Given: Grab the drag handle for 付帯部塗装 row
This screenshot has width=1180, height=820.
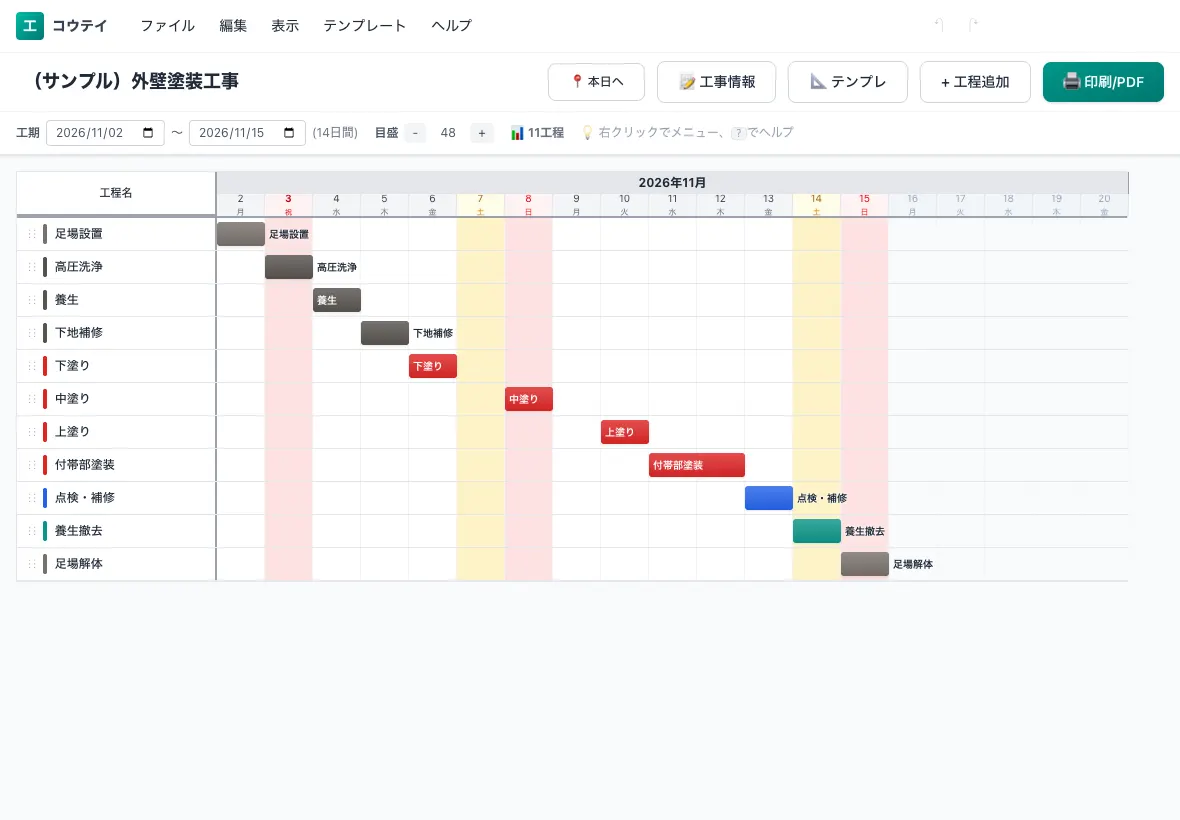Looking at the screenshot, I should 32,465.
